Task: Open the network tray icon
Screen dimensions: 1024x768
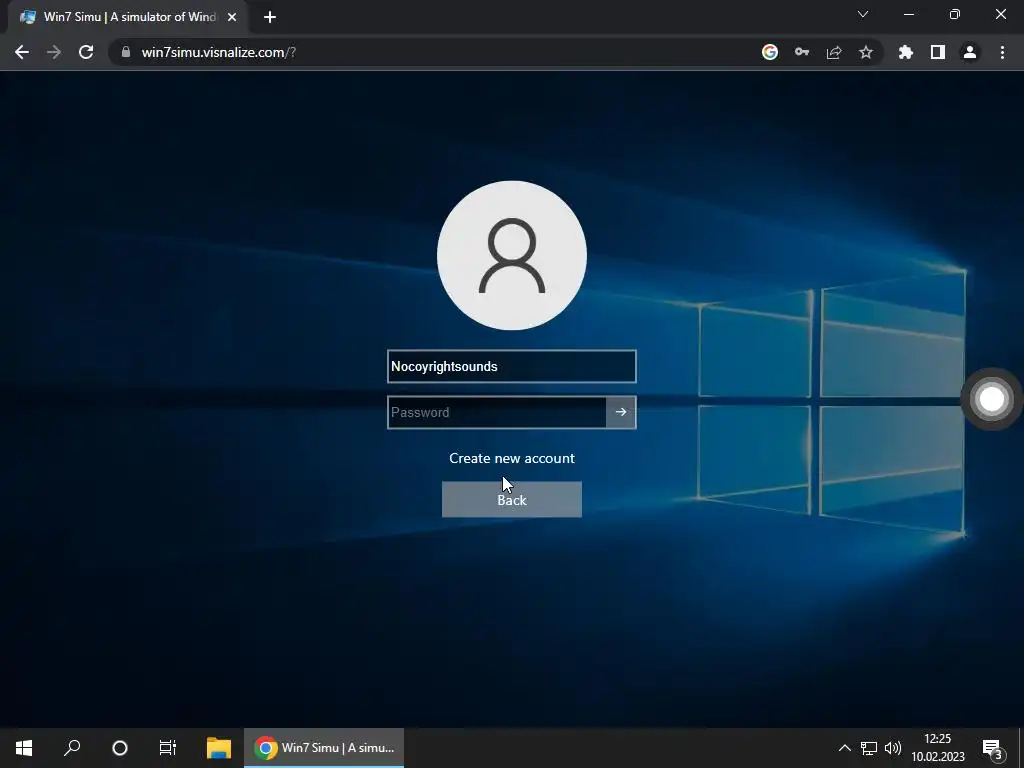Action: [x=869, y=748]
